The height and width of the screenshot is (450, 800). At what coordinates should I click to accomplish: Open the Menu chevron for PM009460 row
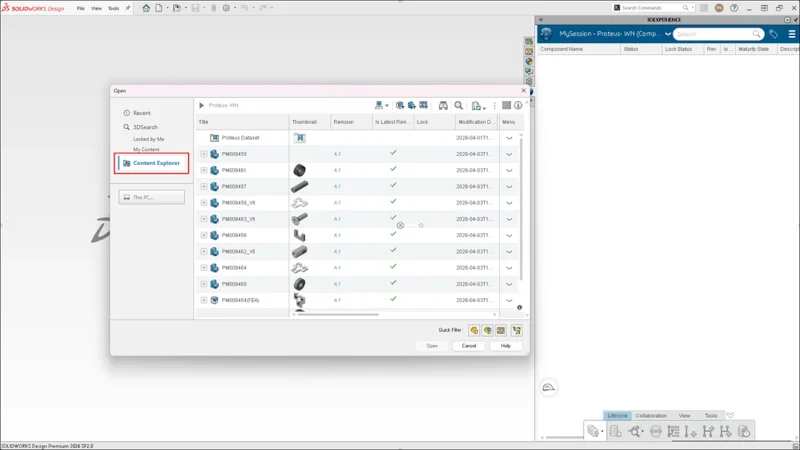(x=509, y=285)
